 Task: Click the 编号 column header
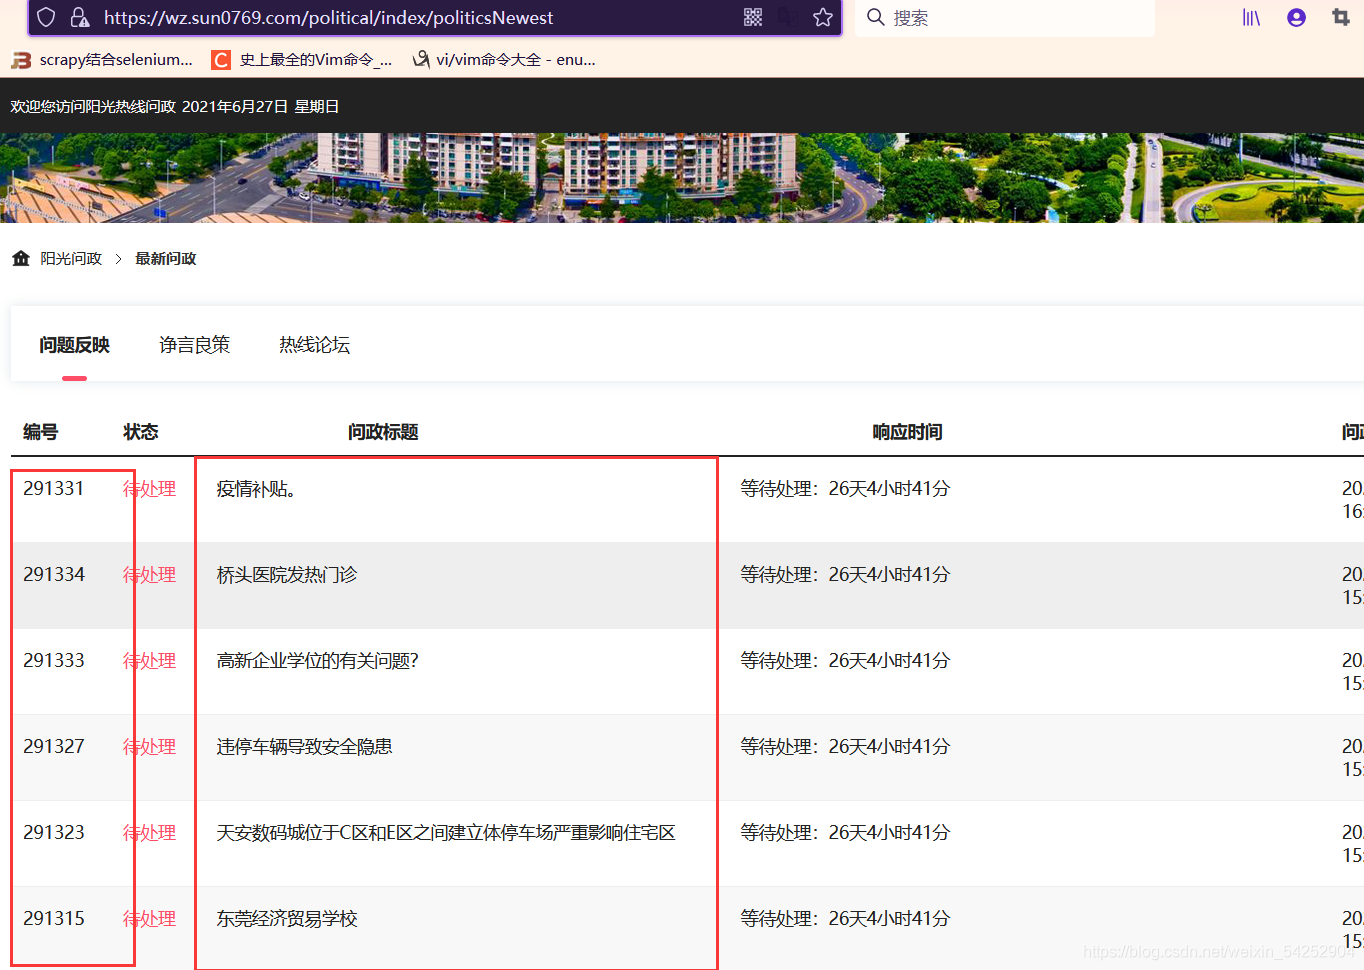point(41,432)
